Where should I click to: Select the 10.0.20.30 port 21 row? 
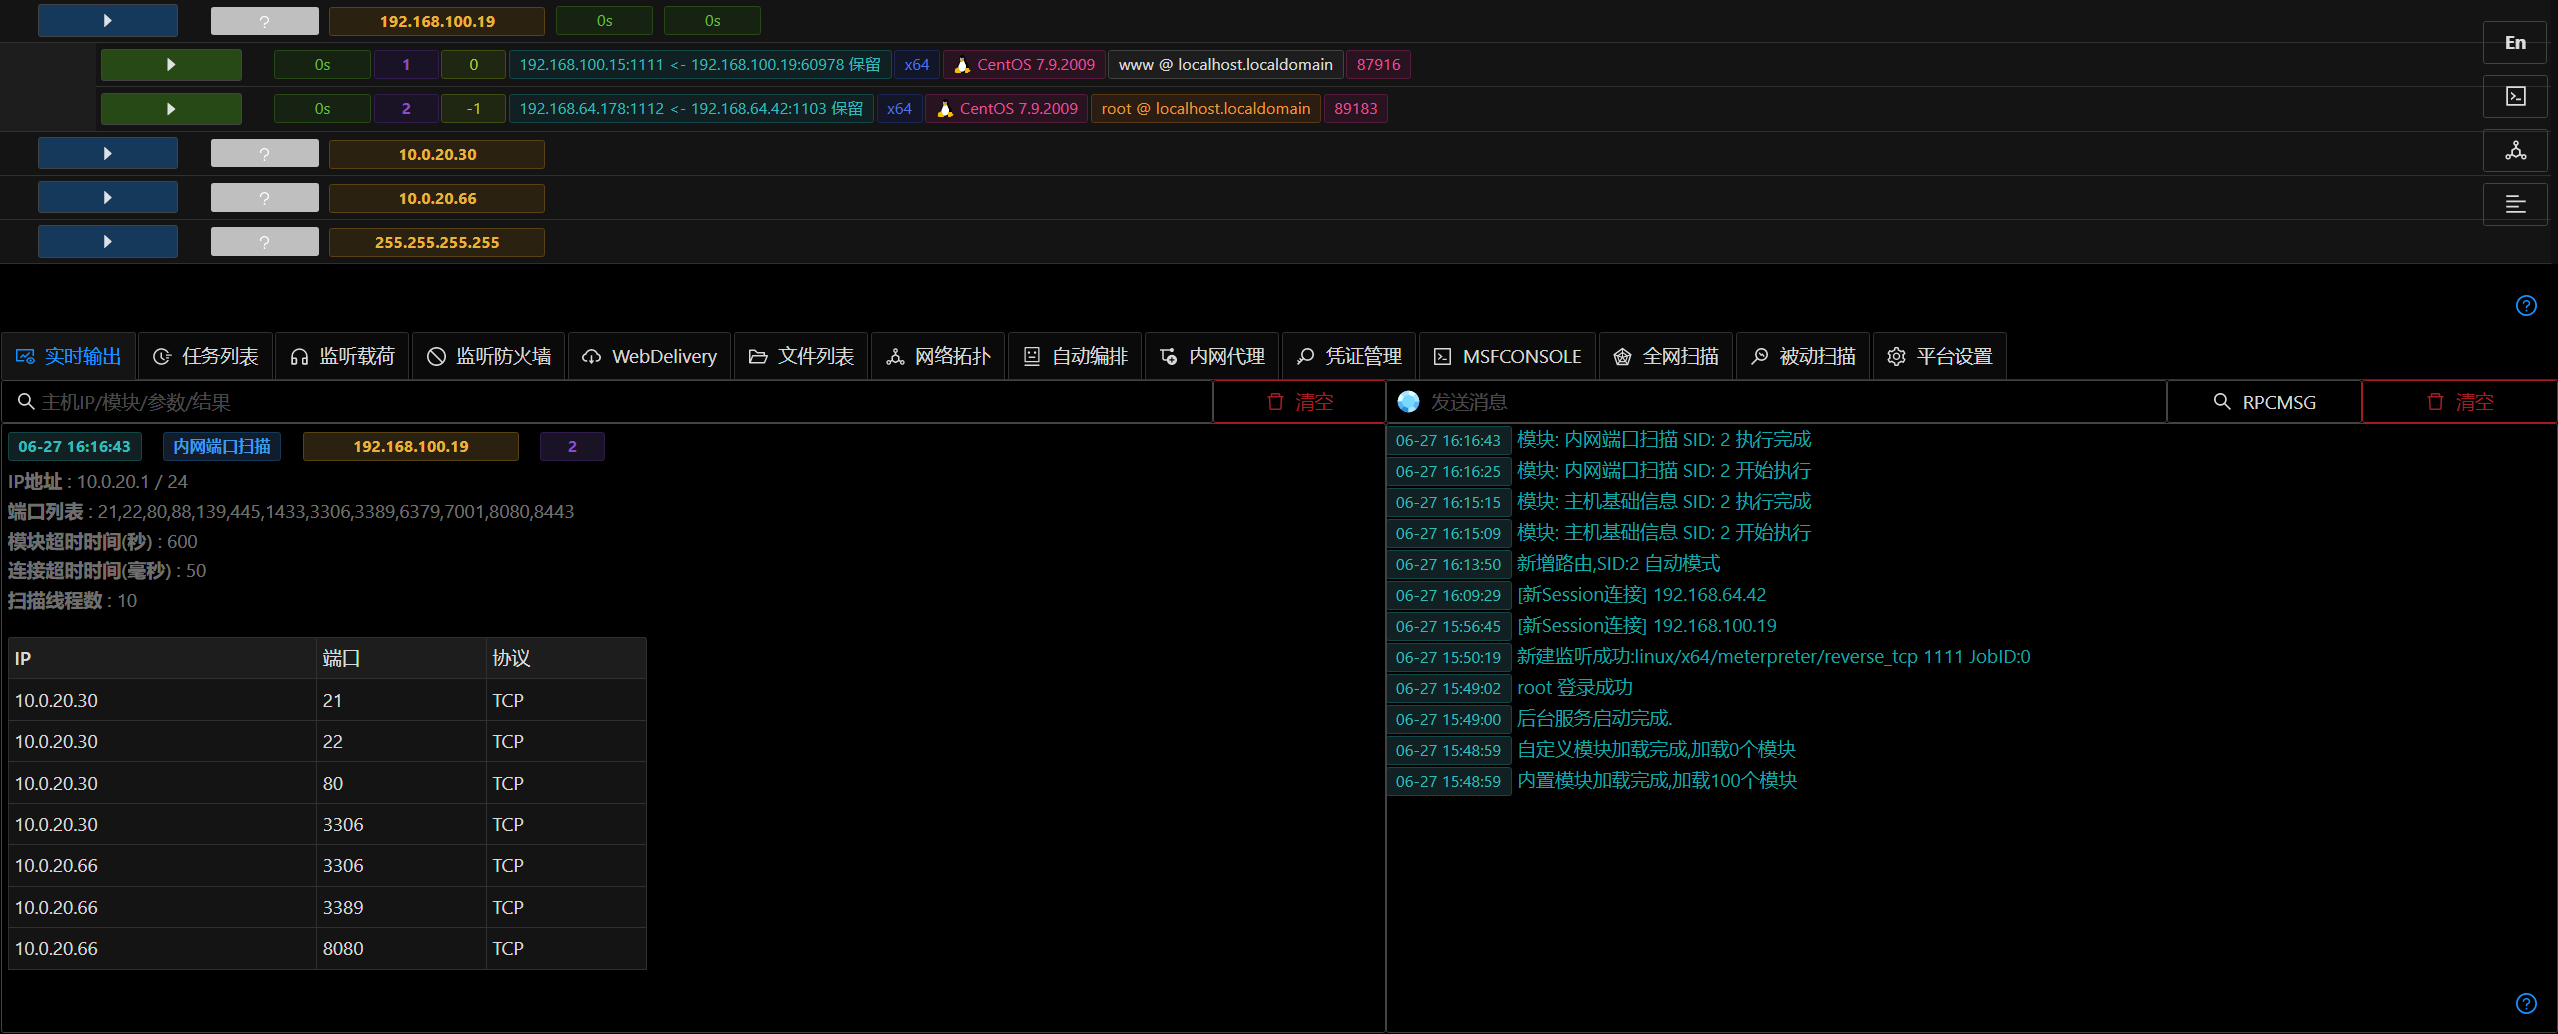point(327,700)
